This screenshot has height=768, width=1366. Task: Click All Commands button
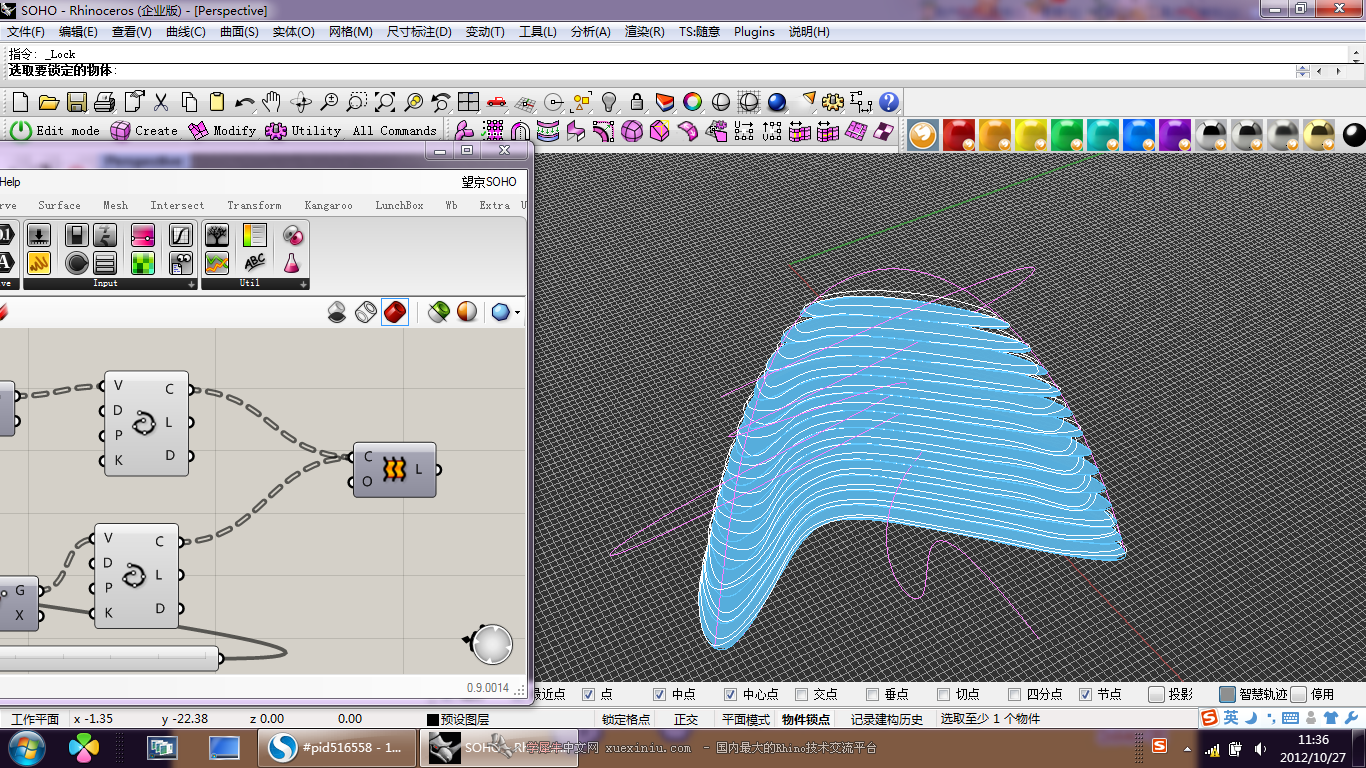[394, 130]
